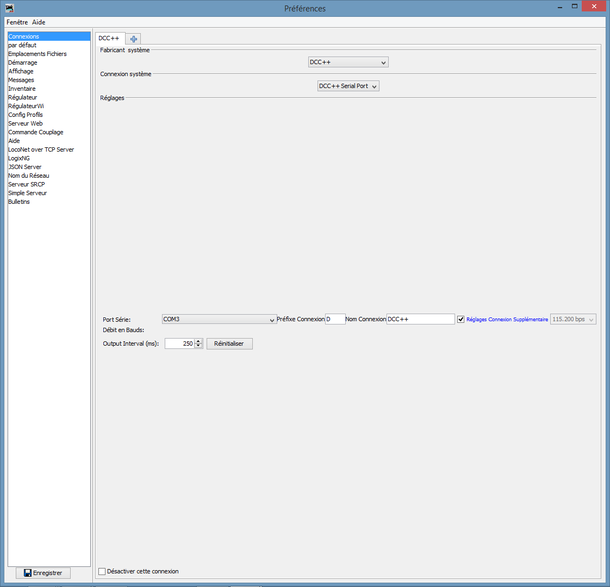Select Connexions in the preferences list
The width and height of the screenshot is (610, 587).
(x=49, y=36)
